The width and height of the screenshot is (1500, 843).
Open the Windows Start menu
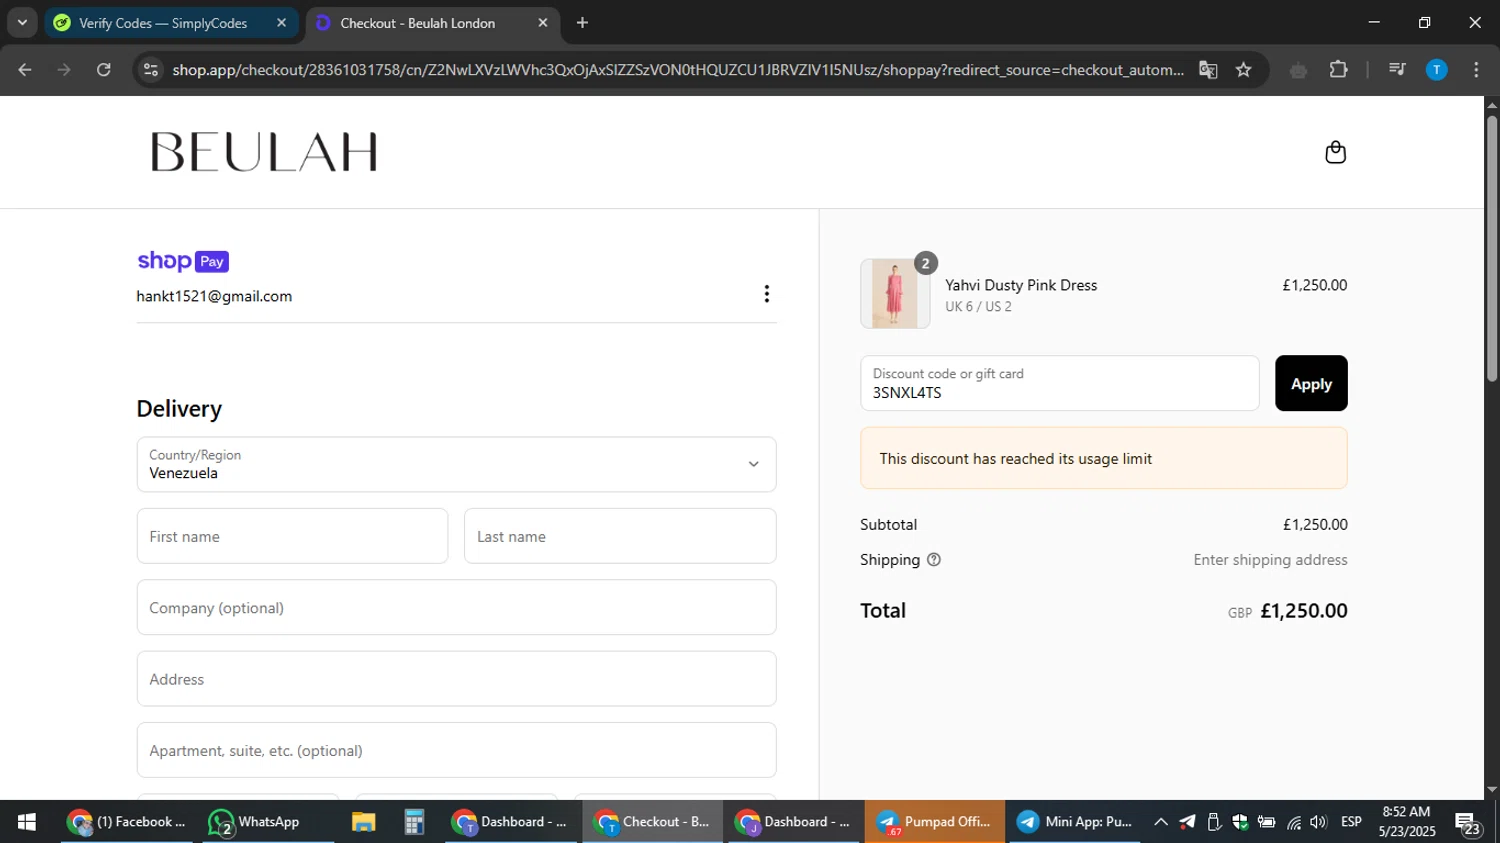pos(27,822)
